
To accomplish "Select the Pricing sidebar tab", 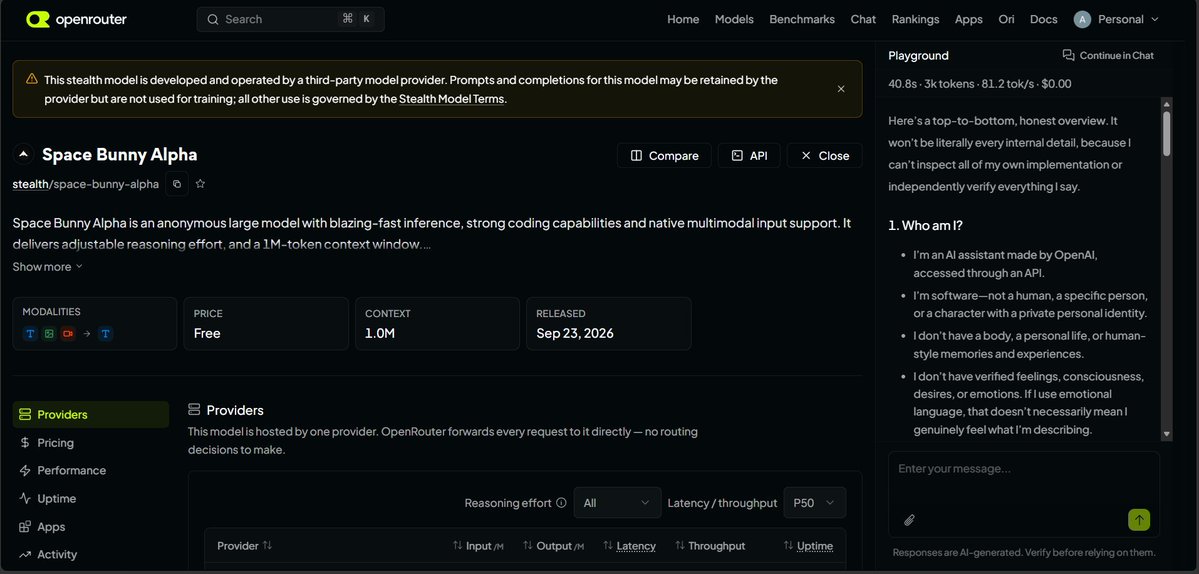I will [91, 443].
